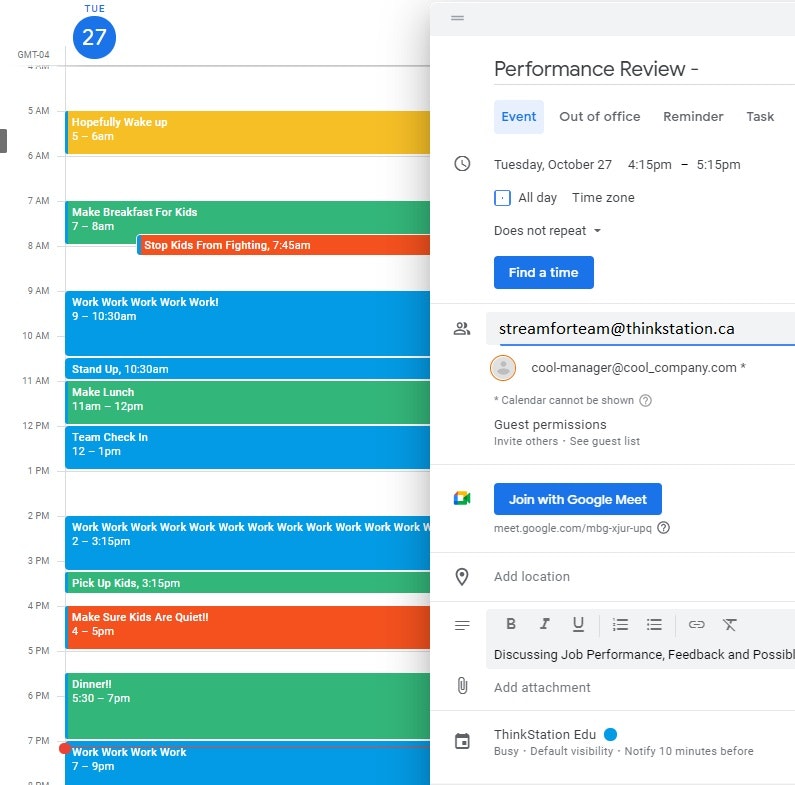This screenshot has width=795, height=785.
Task: Toggle underline formatting in description toolbar
Action: tap(578, 624)
